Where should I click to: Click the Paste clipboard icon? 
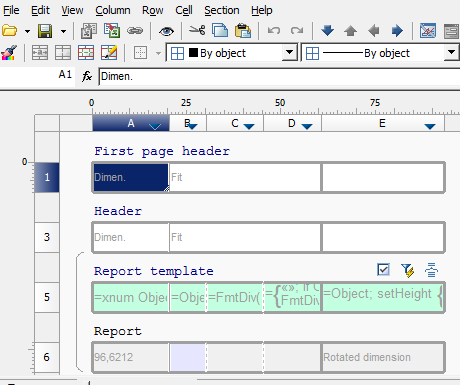[x=243, y=31]
